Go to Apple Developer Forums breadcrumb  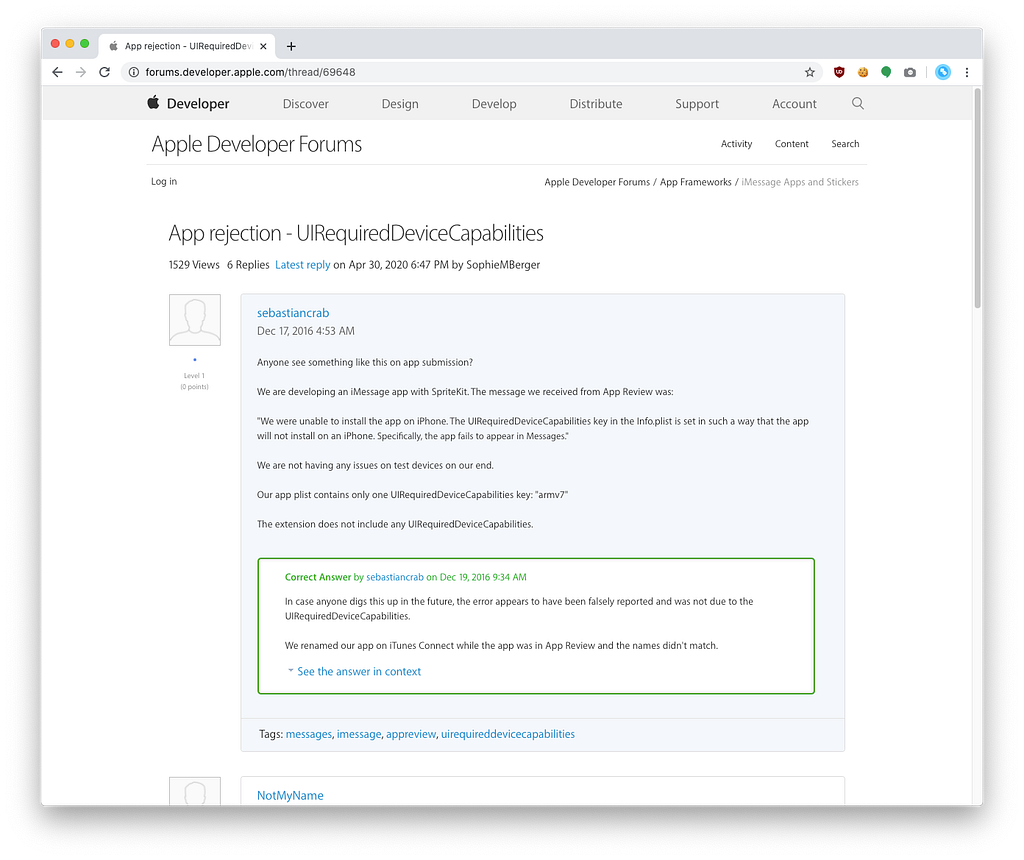click(x=597, y=182)
